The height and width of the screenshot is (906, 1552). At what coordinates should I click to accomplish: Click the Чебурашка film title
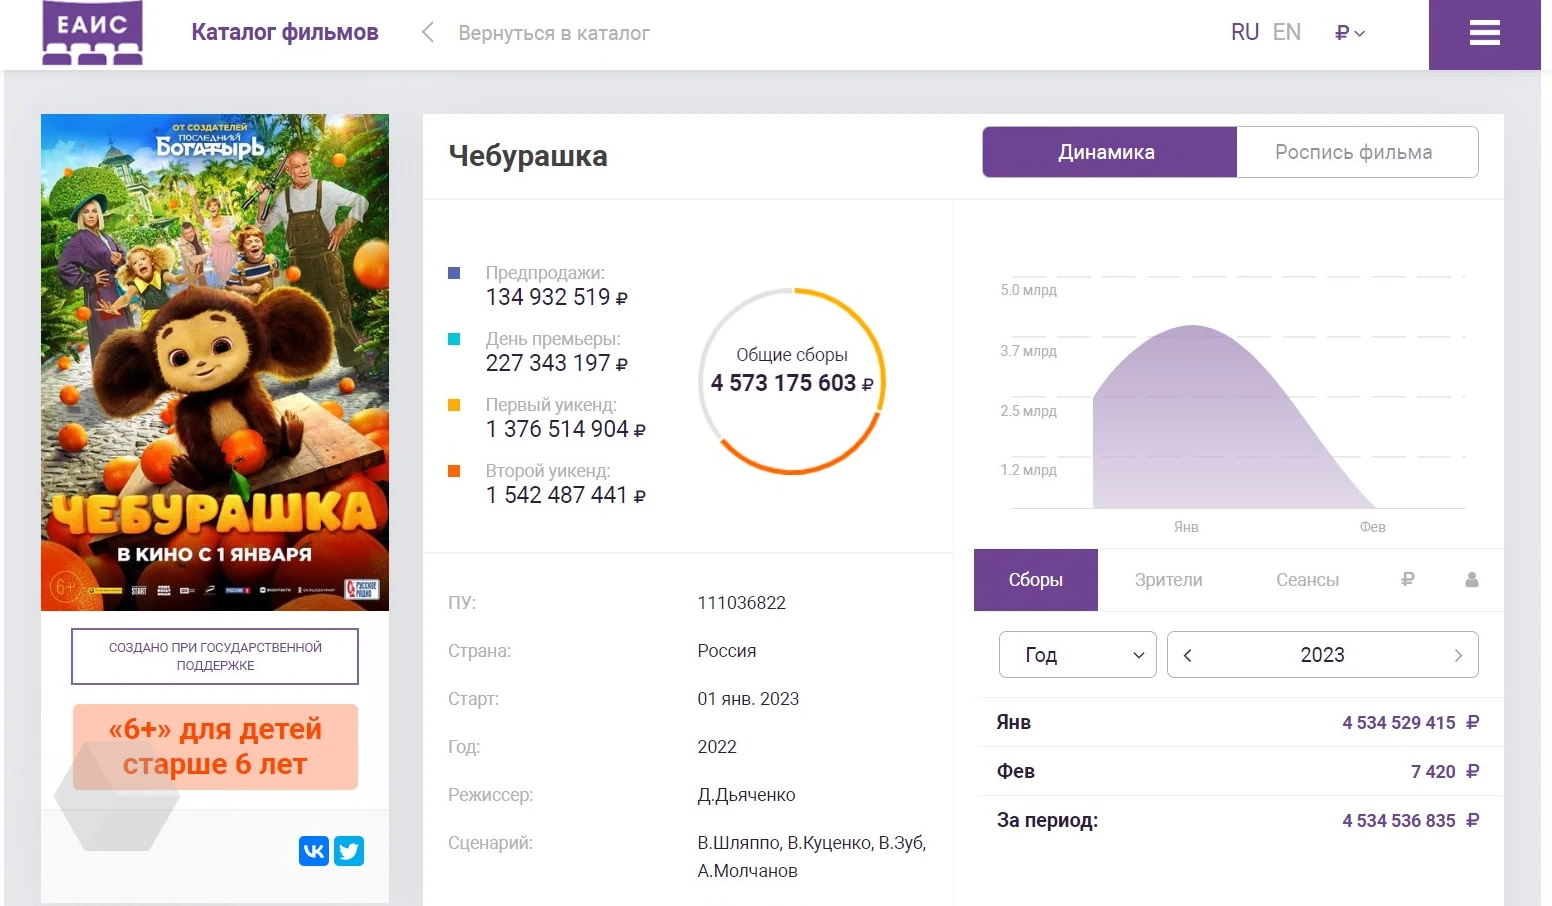coord(528,156)
